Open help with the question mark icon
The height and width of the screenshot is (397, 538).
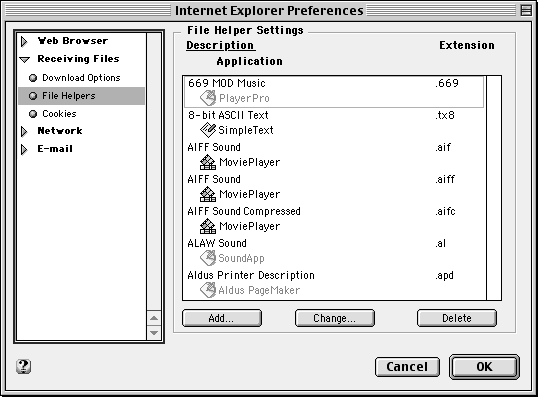pyautogui.click(x=23, y=366)
